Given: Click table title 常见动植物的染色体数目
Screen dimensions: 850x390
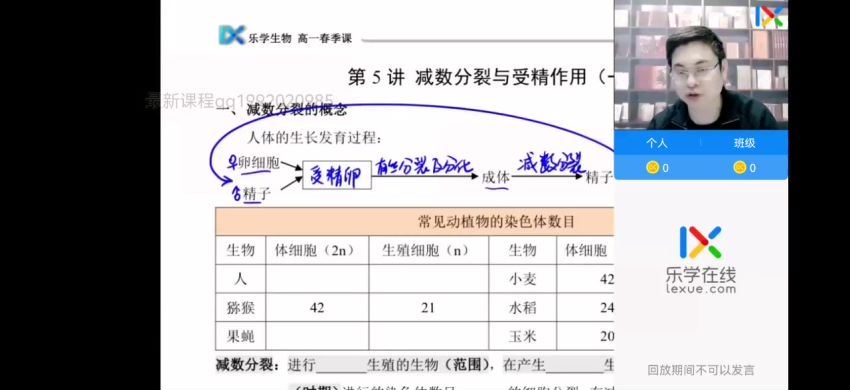Looking at the screenshot, I should pos(496,221).
